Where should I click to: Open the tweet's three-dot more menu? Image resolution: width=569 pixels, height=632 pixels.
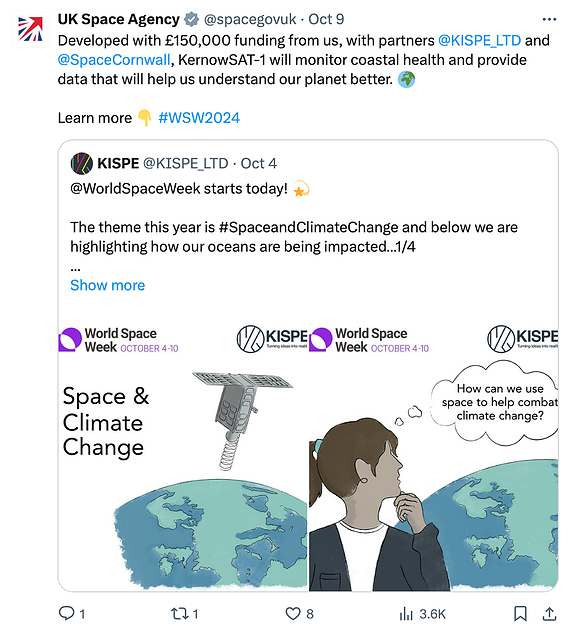(549, 19)
